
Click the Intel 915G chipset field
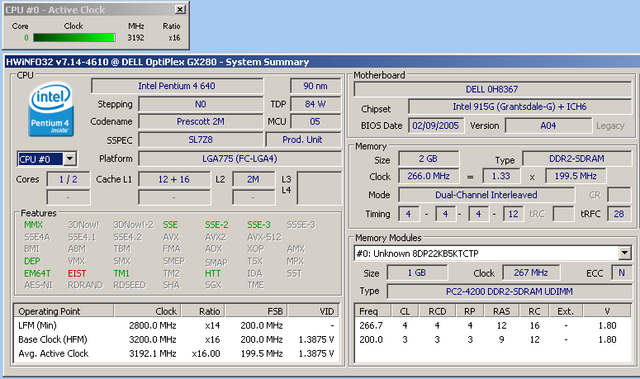(520, 107)
